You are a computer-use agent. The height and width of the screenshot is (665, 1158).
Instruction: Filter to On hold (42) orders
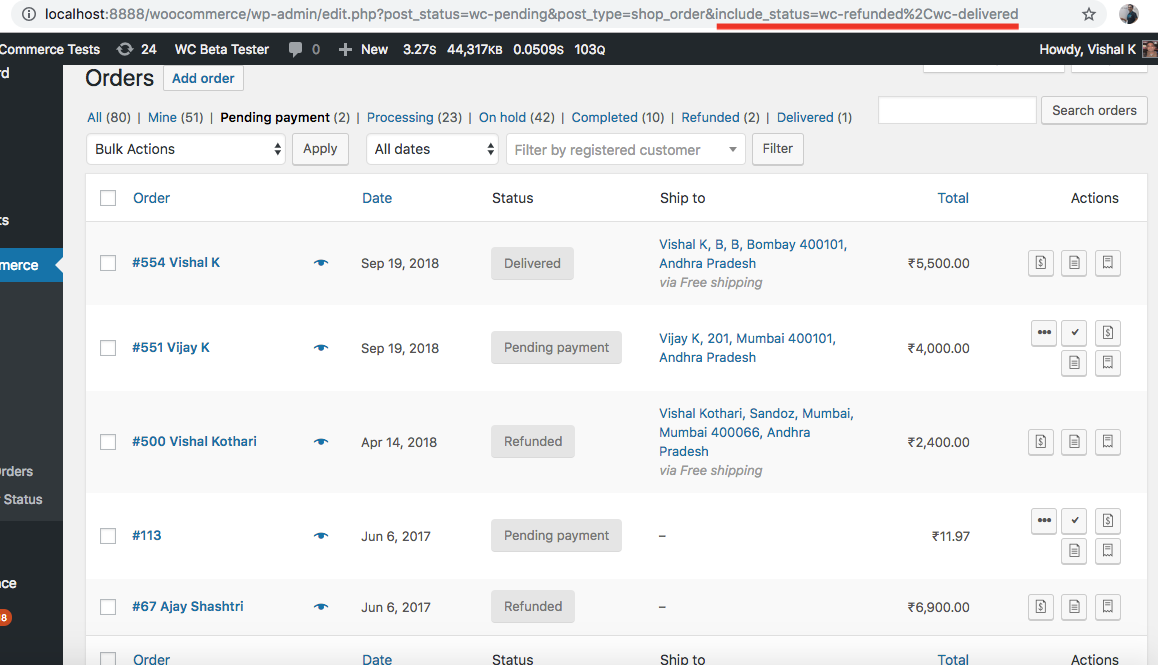pyautogui.click(x=516, y=117)
